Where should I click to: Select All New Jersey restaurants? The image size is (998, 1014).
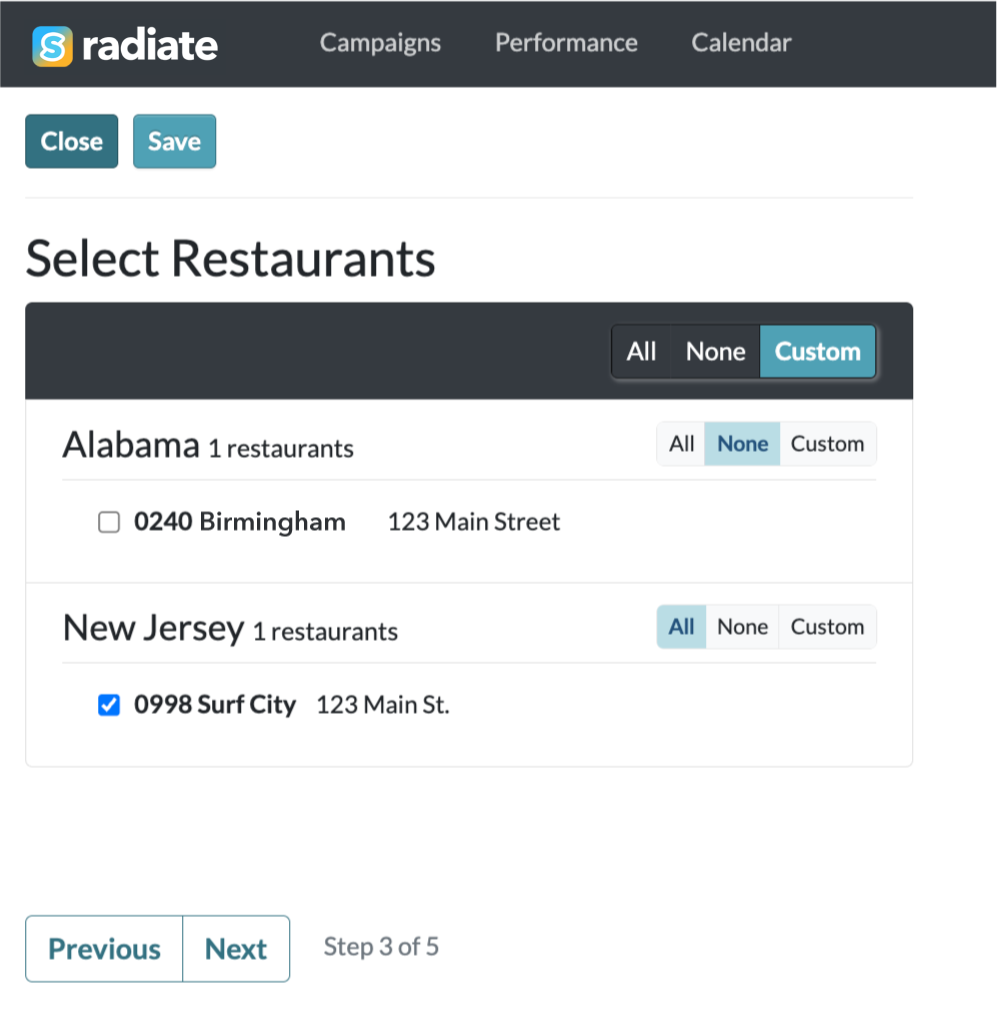681,627
